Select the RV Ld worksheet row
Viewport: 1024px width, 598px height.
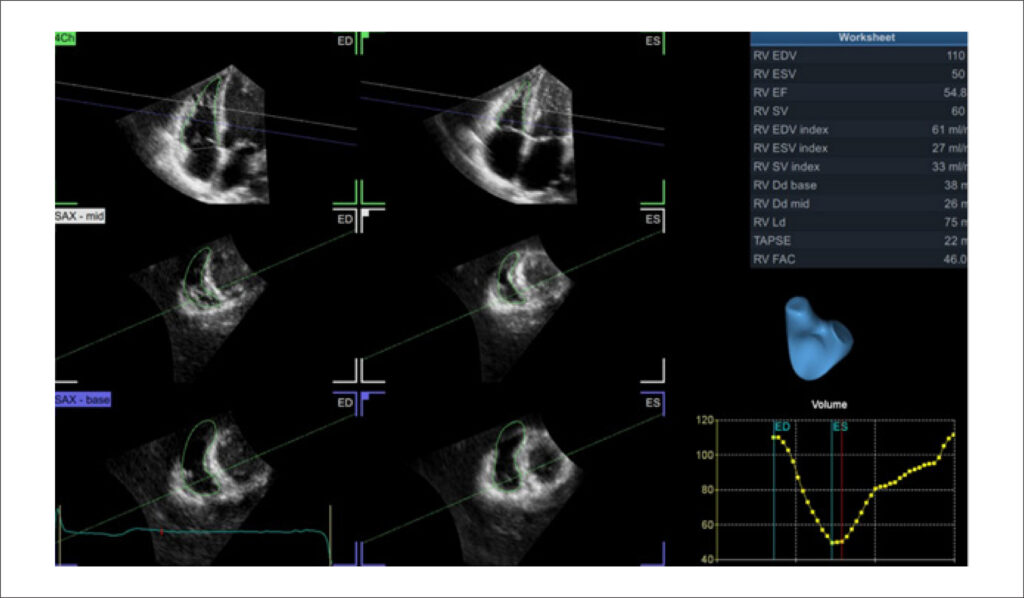pos(859,222)
